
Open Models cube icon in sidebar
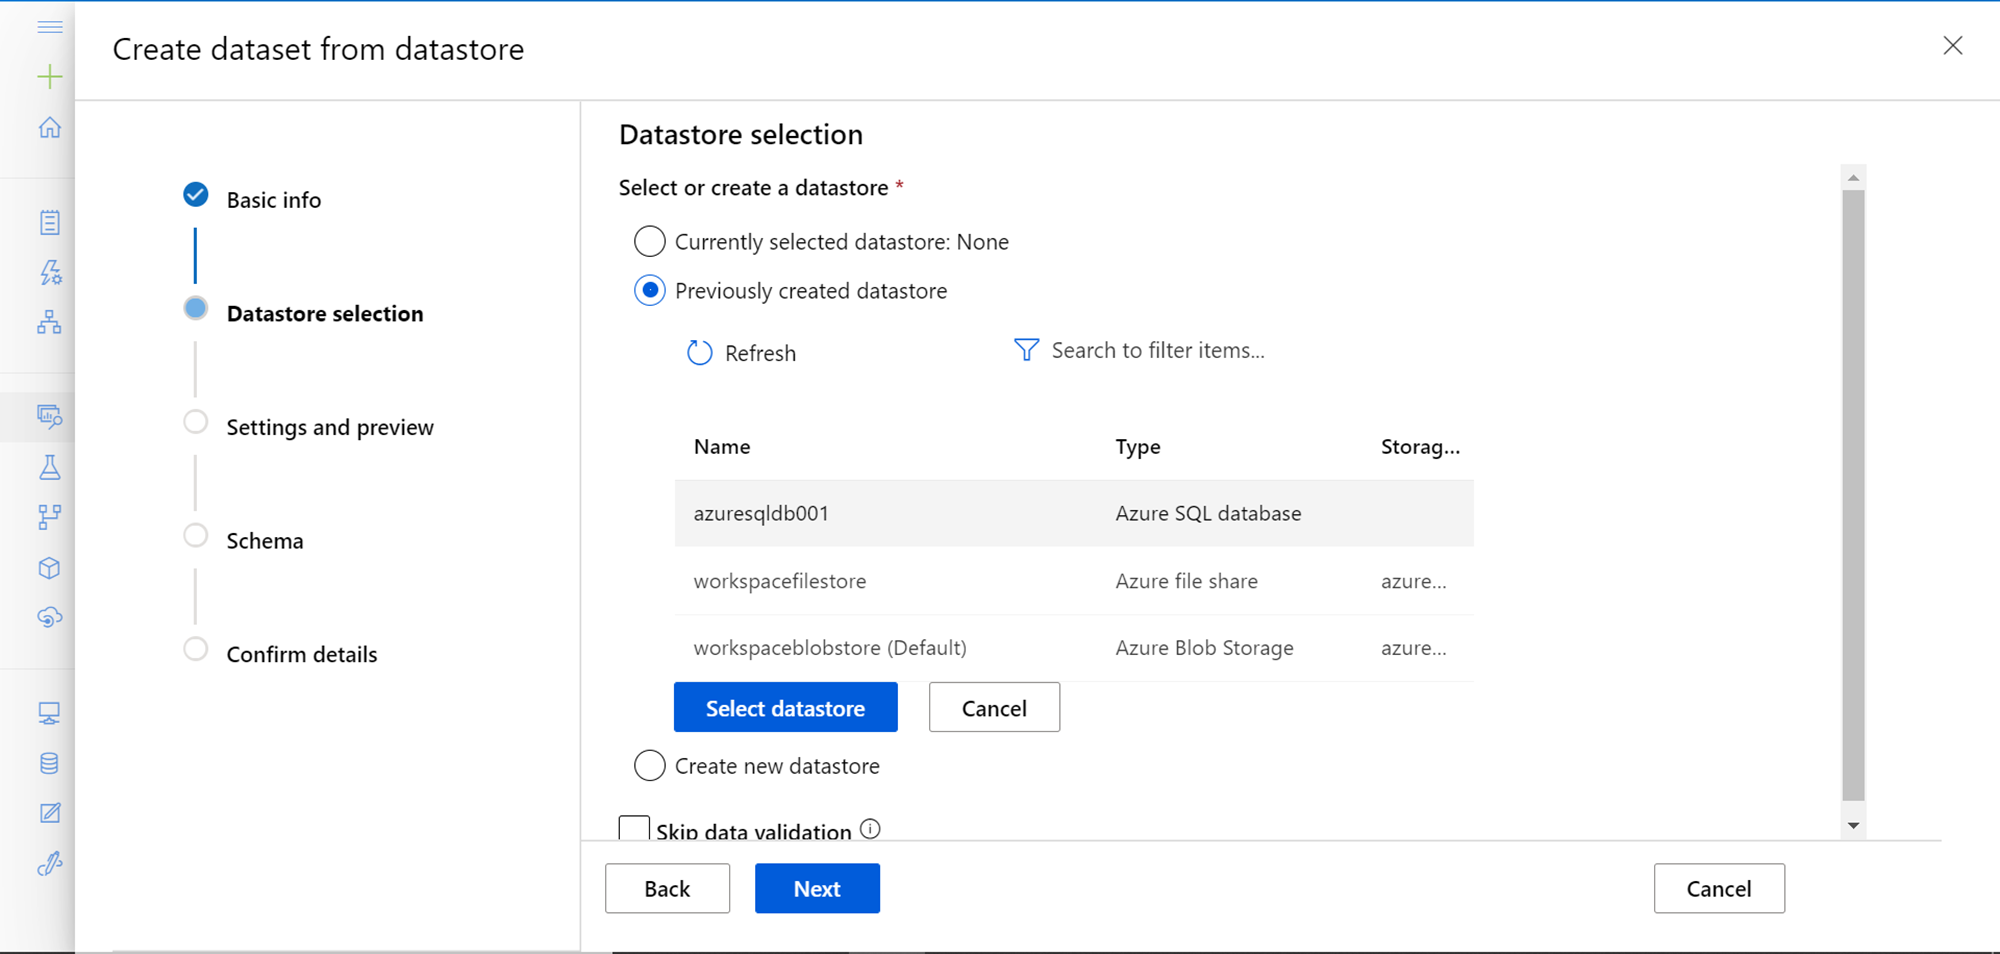tap(49, 568)
